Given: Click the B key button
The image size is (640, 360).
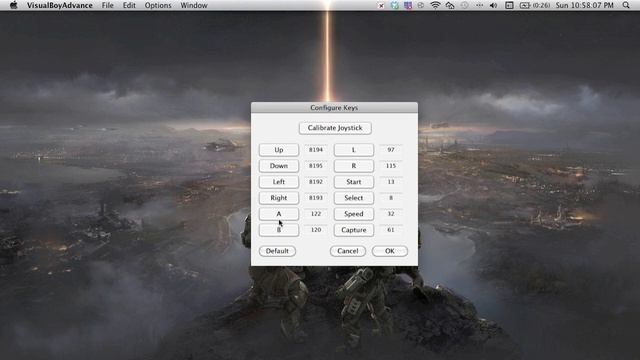Looking at the screenshot, I should (279, 230).
